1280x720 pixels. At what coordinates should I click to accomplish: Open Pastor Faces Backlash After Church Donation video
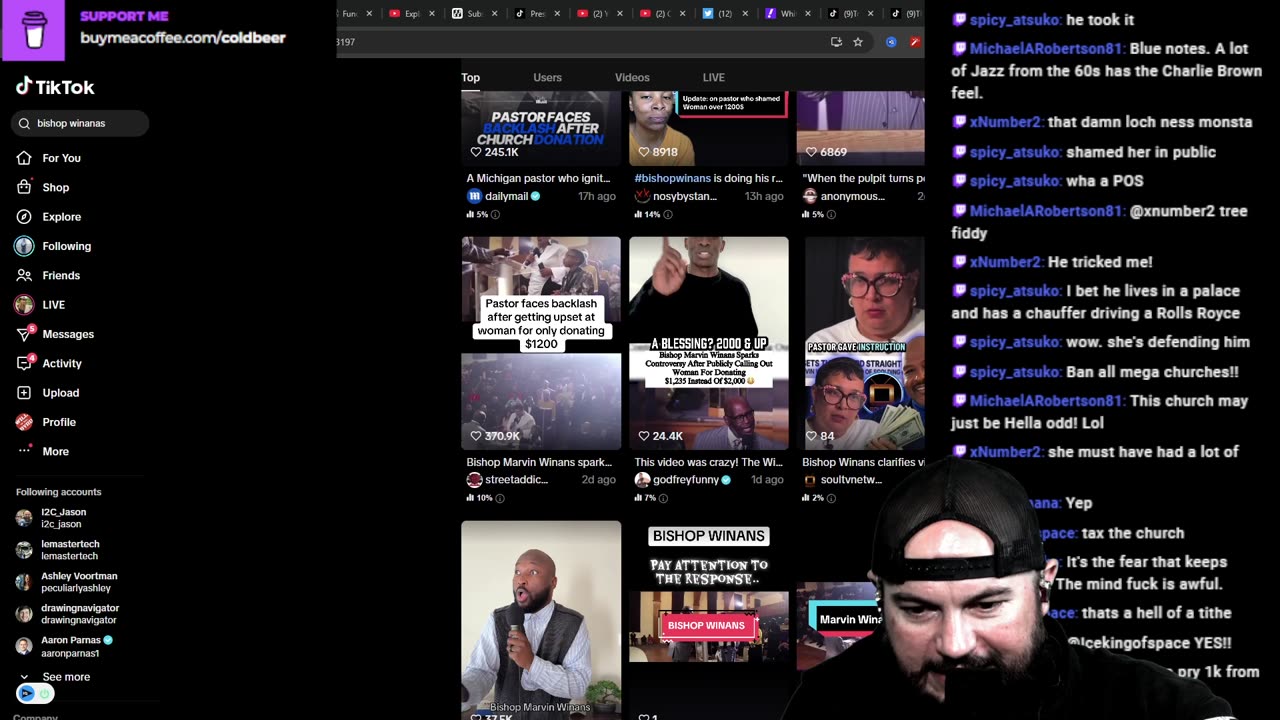[540, 128]
